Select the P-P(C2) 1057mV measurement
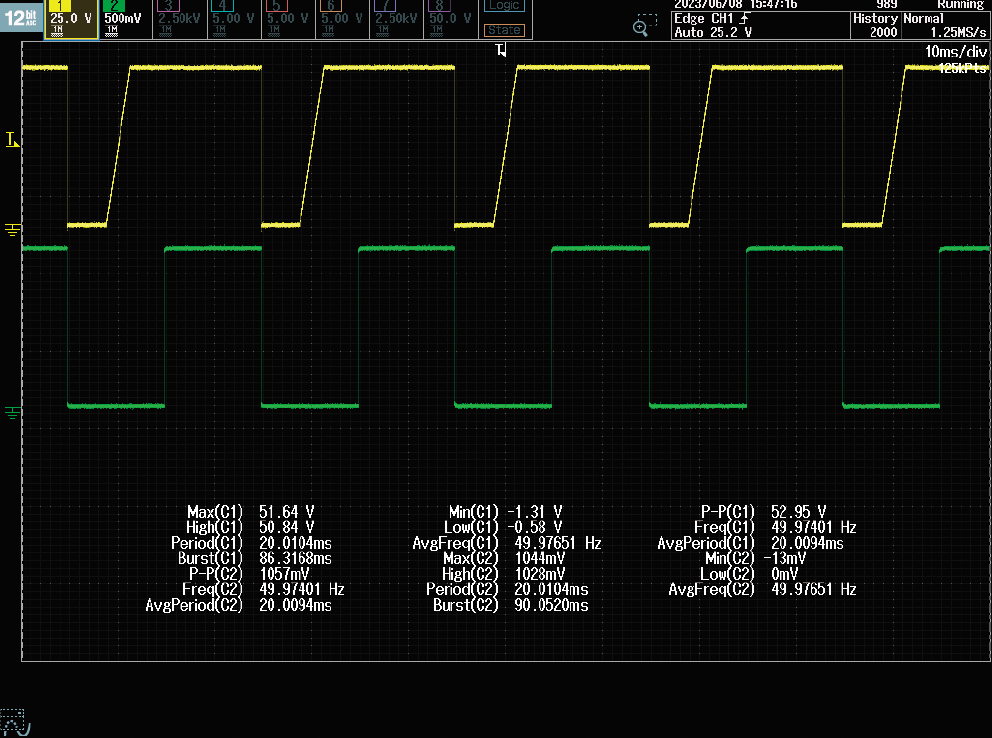This screenshot has width=992, height=738. click(x=249, y=574)
